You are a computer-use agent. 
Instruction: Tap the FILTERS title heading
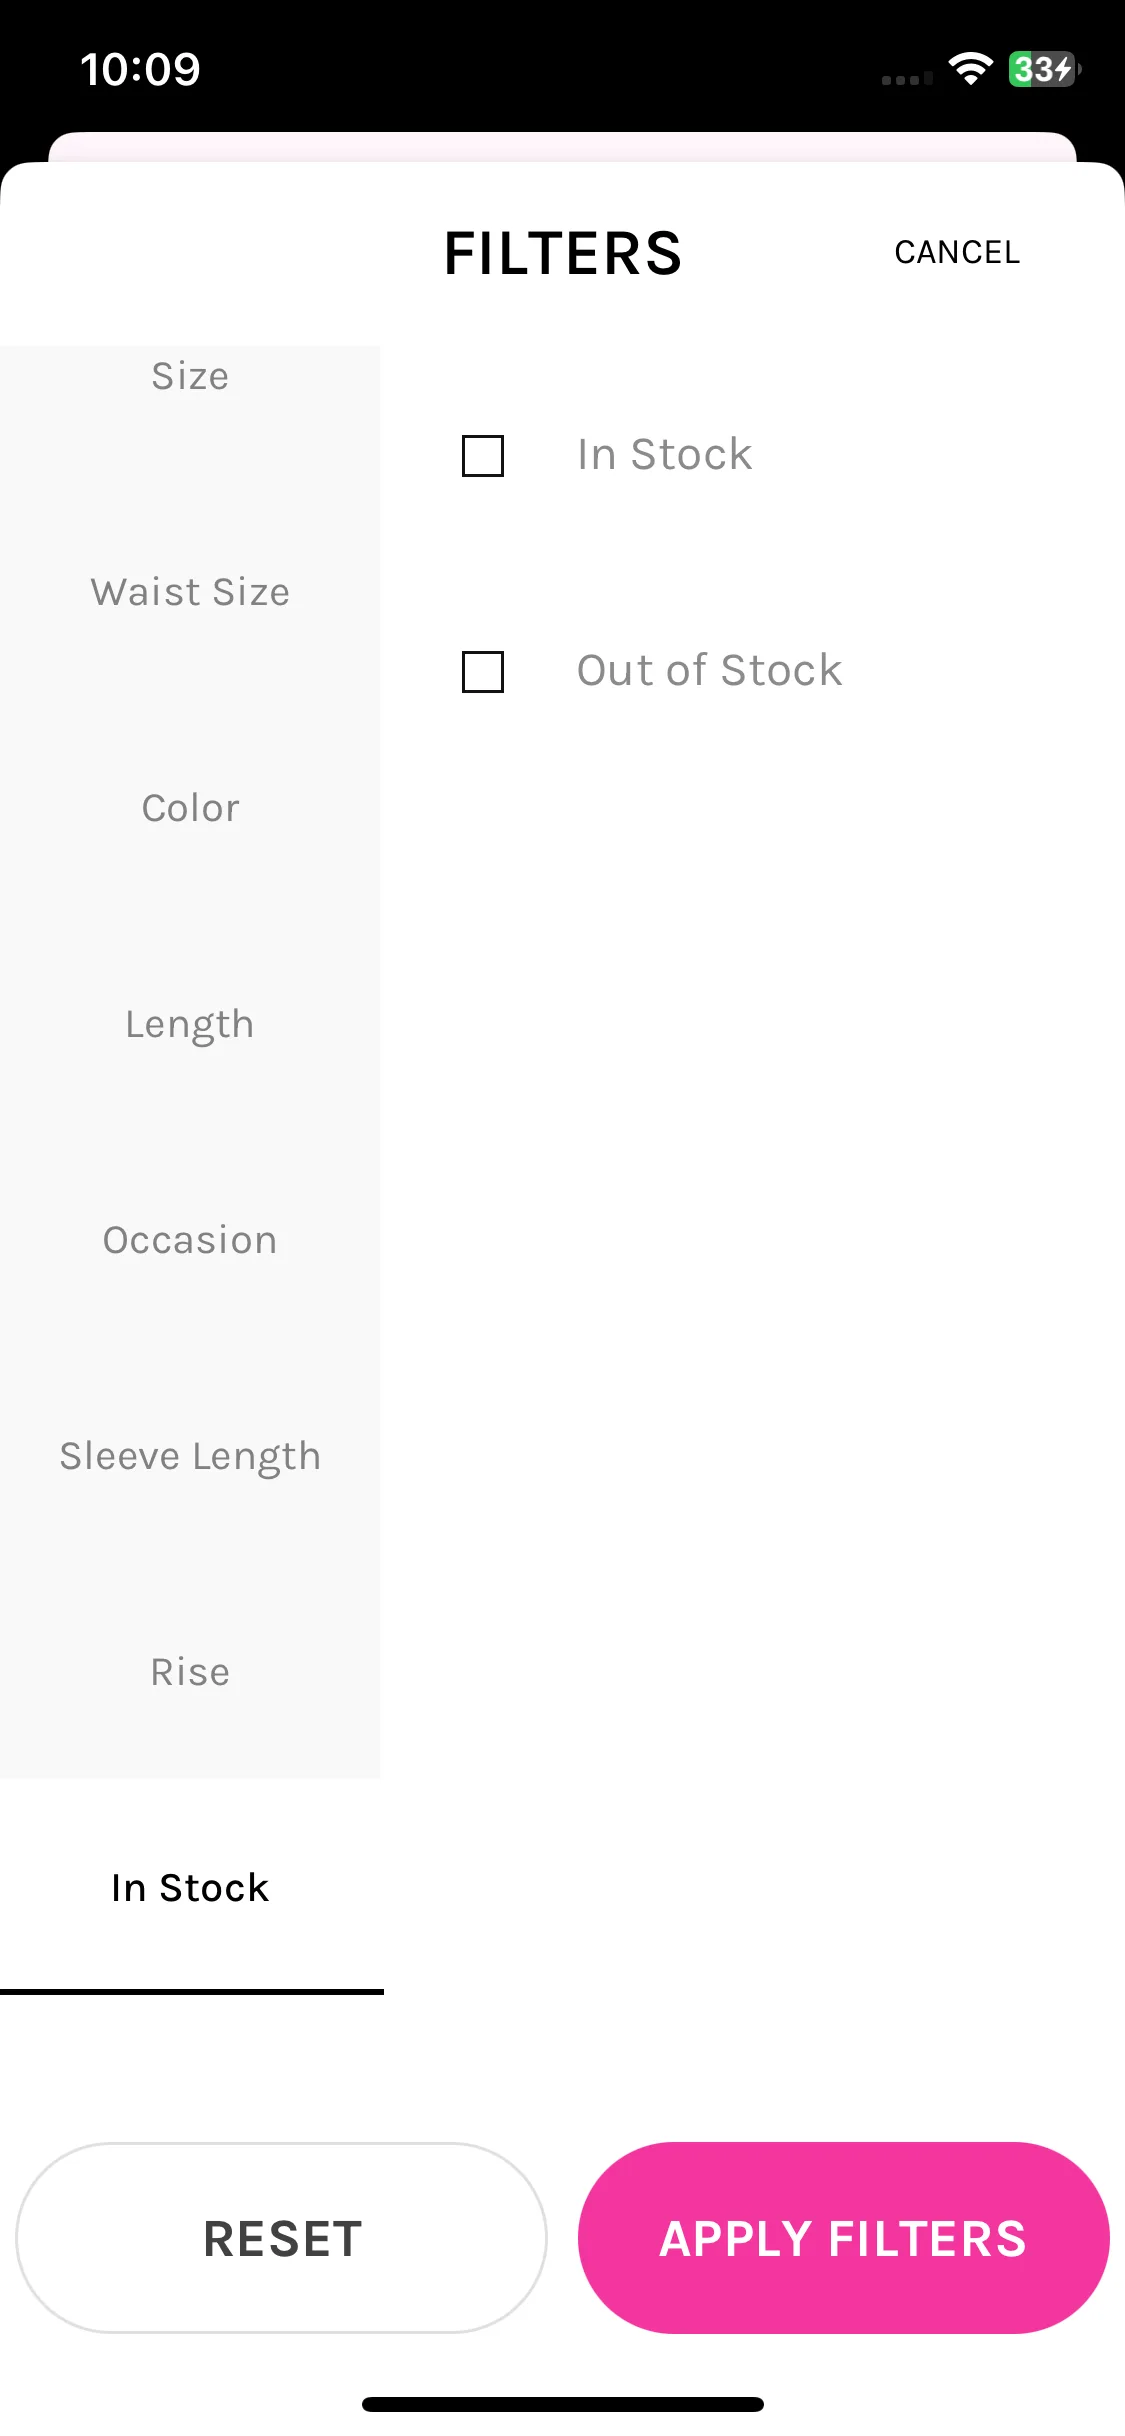[563, 253]
